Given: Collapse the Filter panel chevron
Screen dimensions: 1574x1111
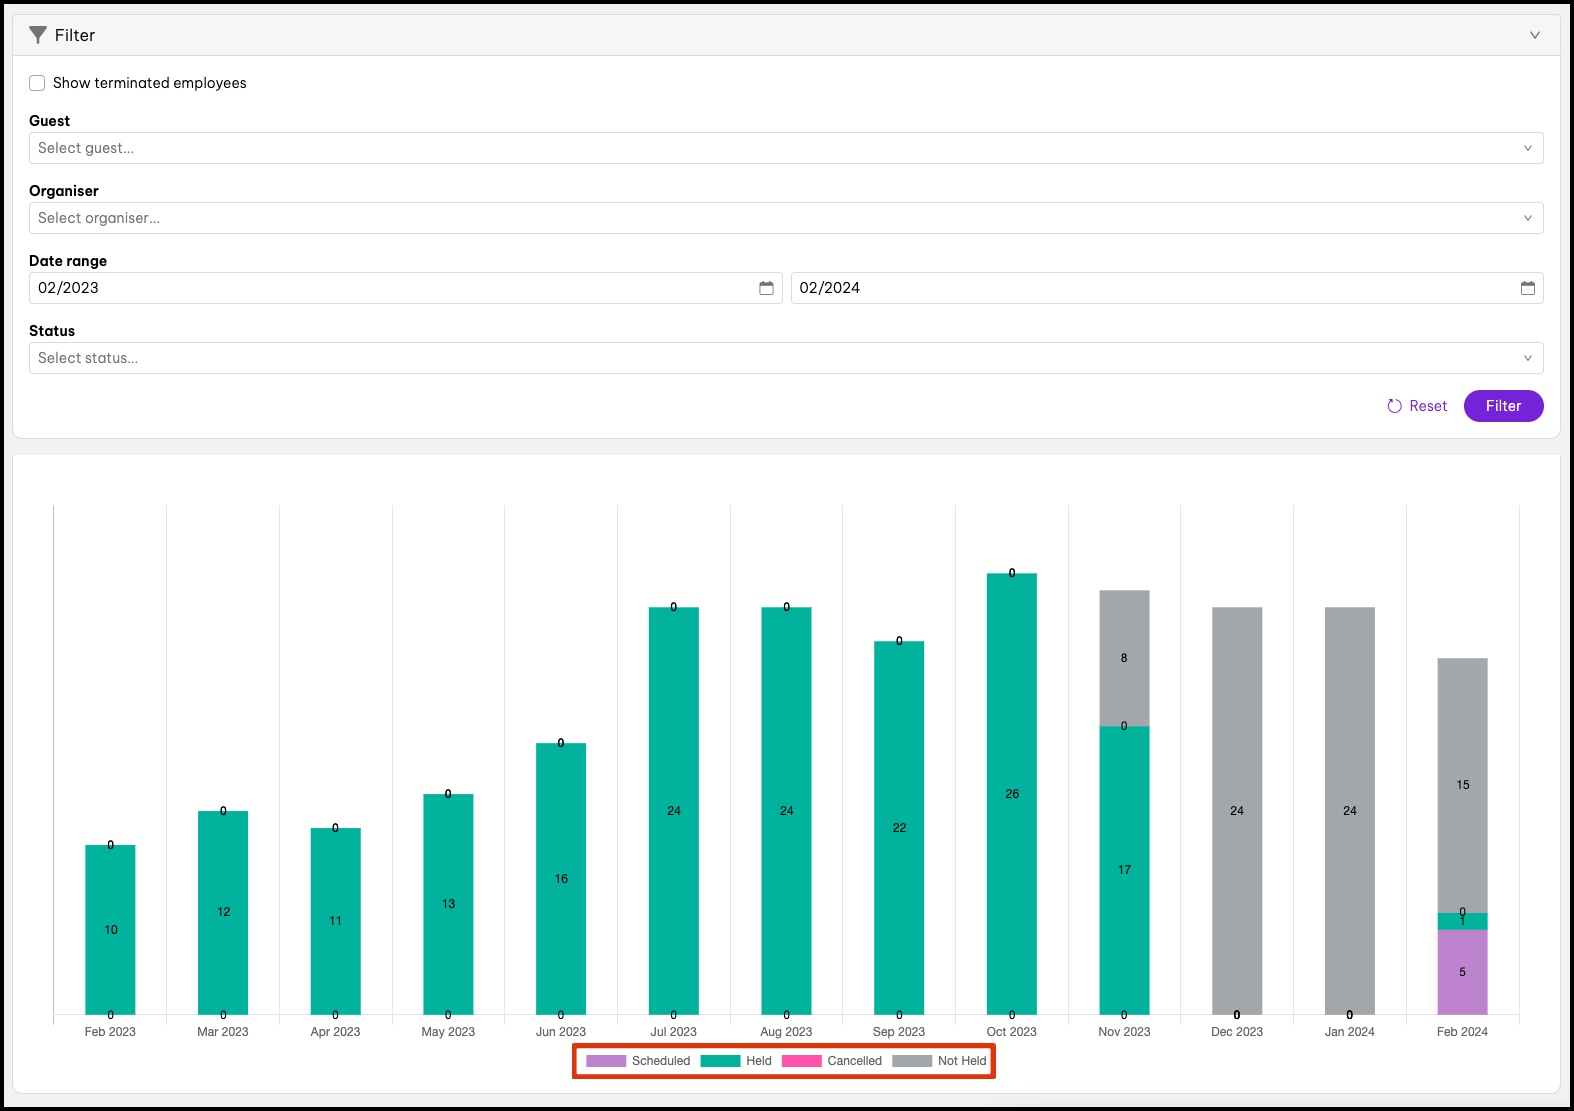Looking at the screenshot, I should (x=1534, y=35).
